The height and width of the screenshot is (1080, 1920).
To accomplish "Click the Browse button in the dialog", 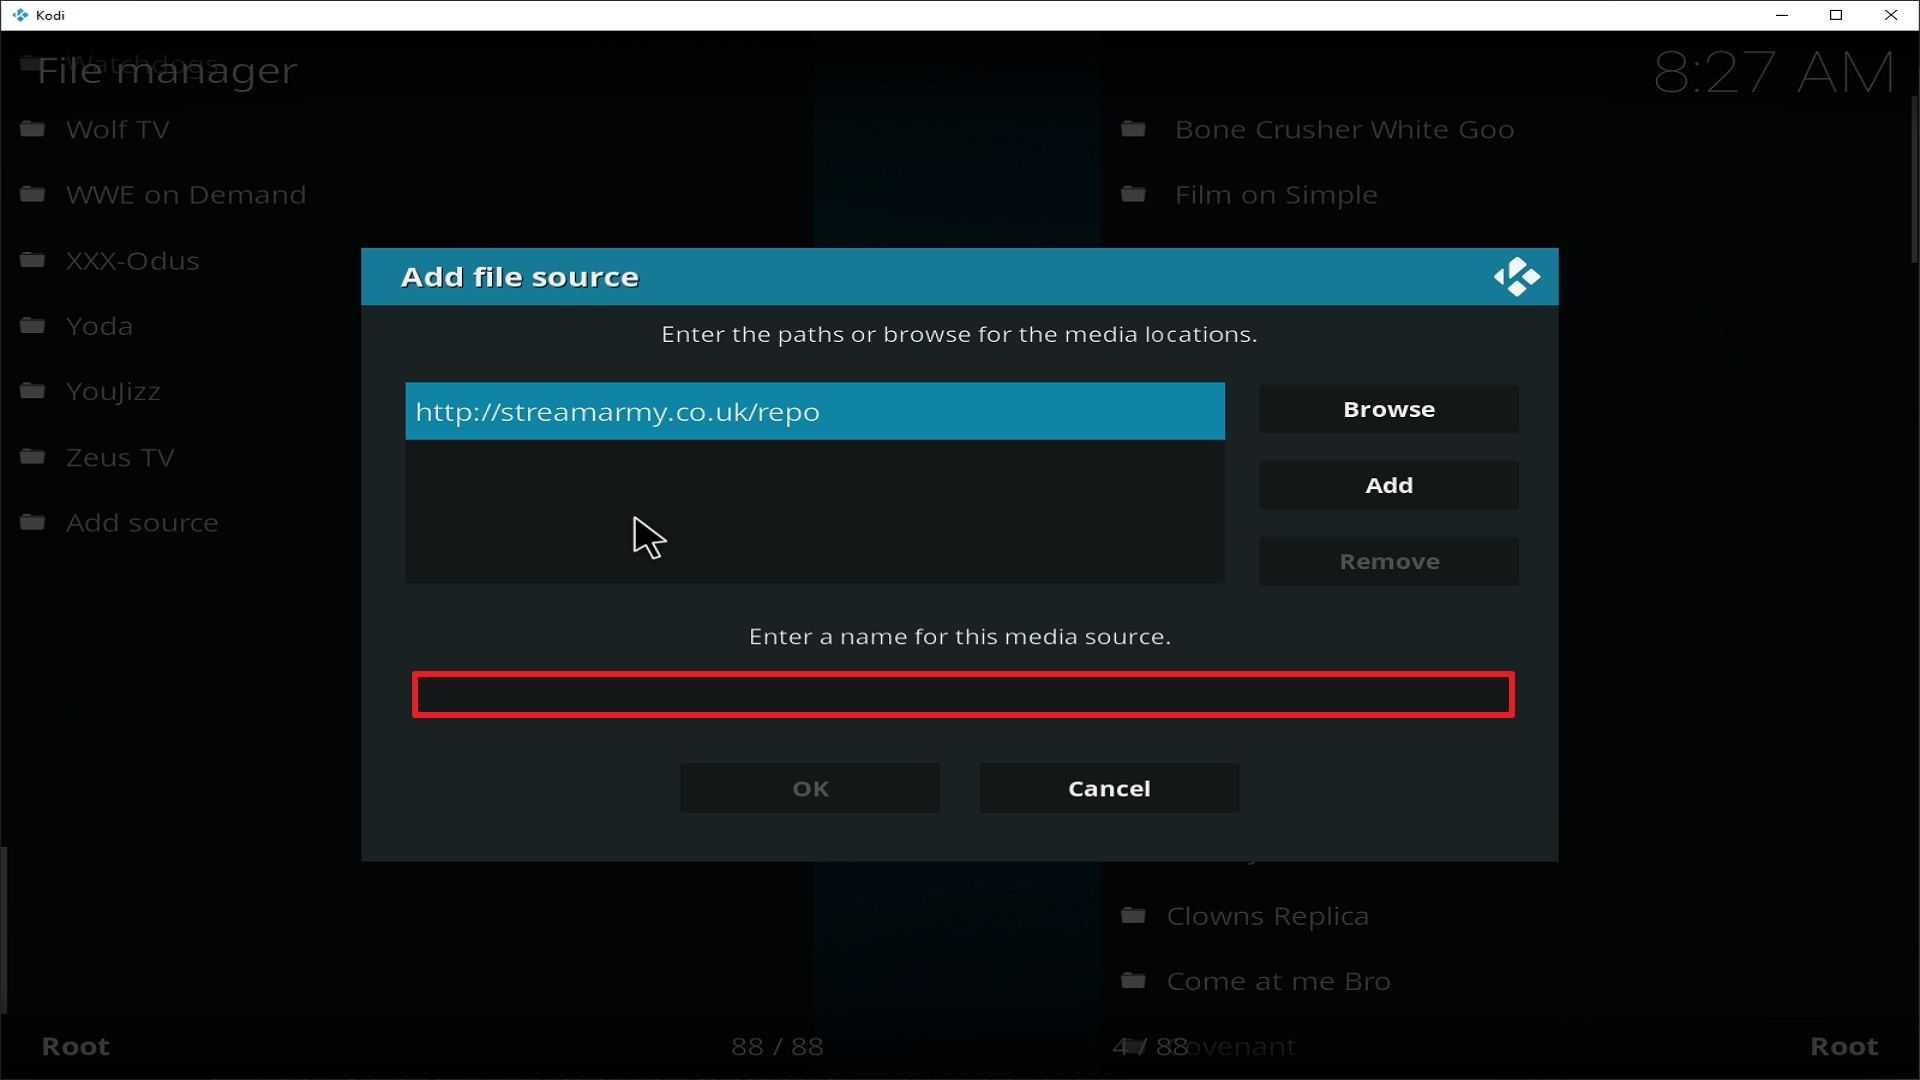I will point(1388,409).
